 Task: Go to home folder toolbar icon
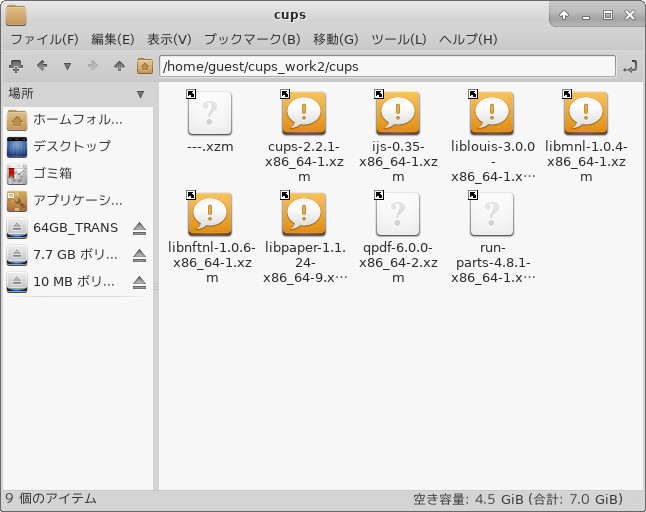pos(145,66)
